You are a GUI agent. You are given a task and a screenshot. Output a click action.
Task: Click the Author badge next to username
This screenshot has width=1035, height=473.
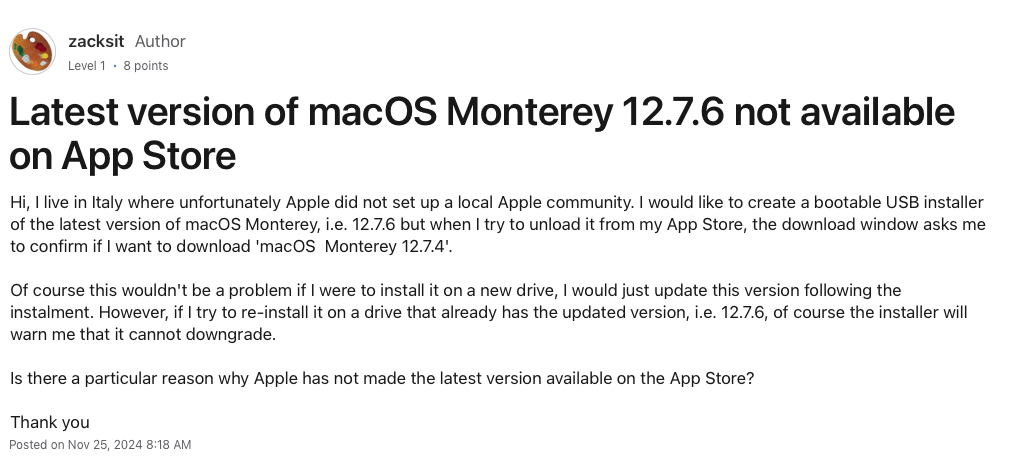pyautogui.click(x=160, y=41)
